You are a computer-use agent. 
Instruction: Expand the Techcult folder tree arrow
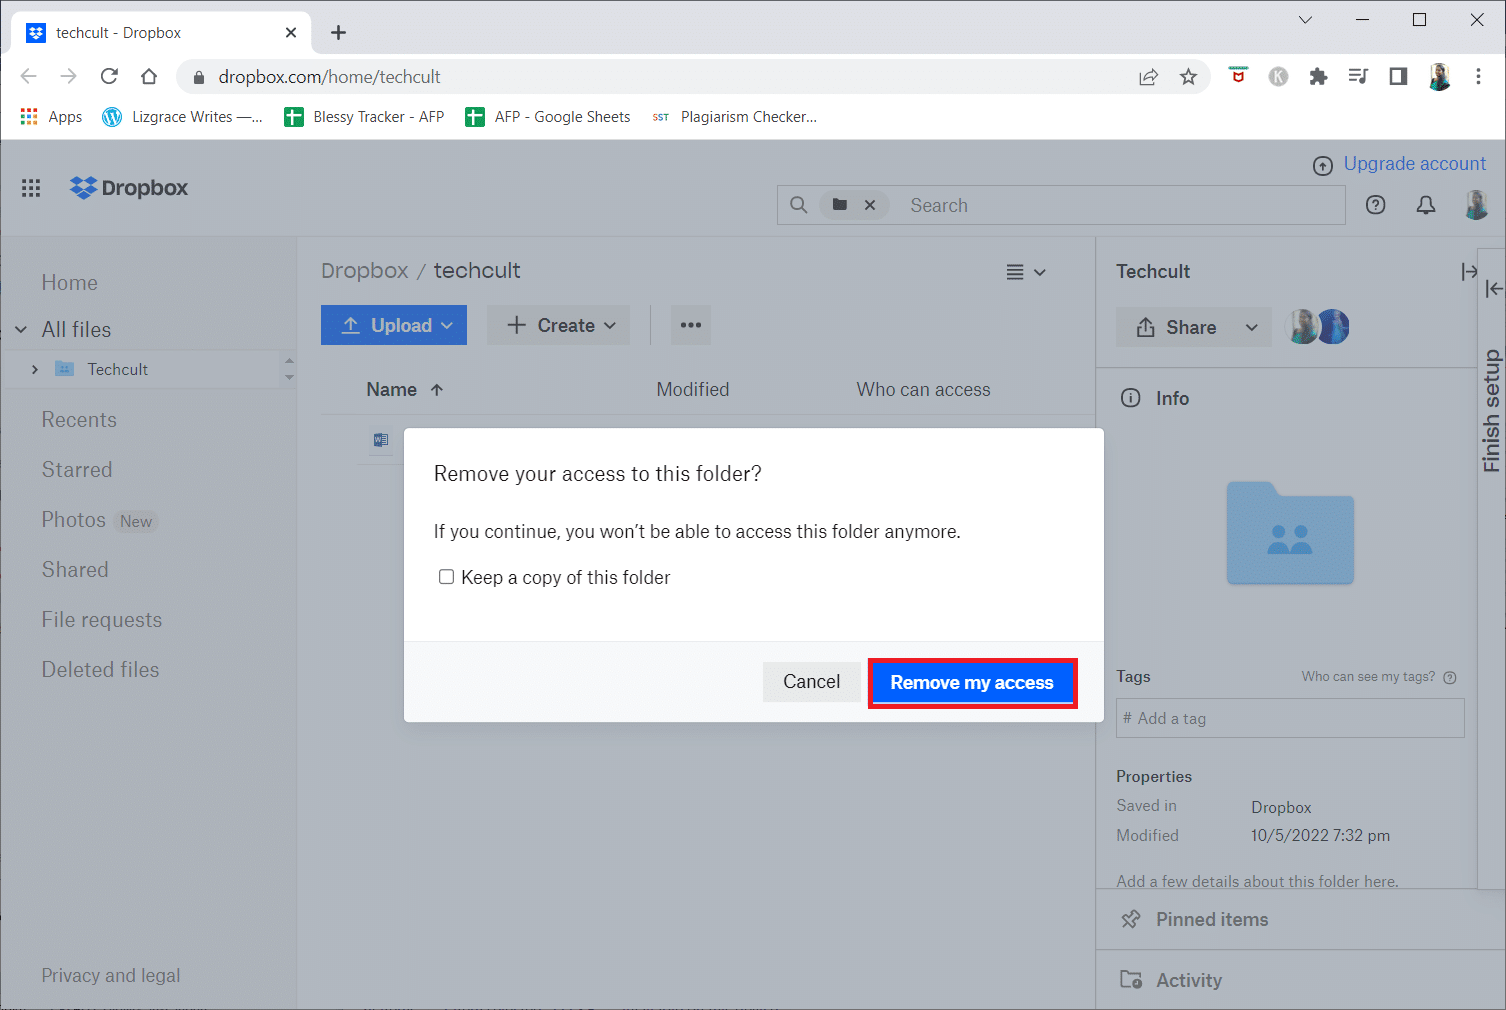(35, 369)
